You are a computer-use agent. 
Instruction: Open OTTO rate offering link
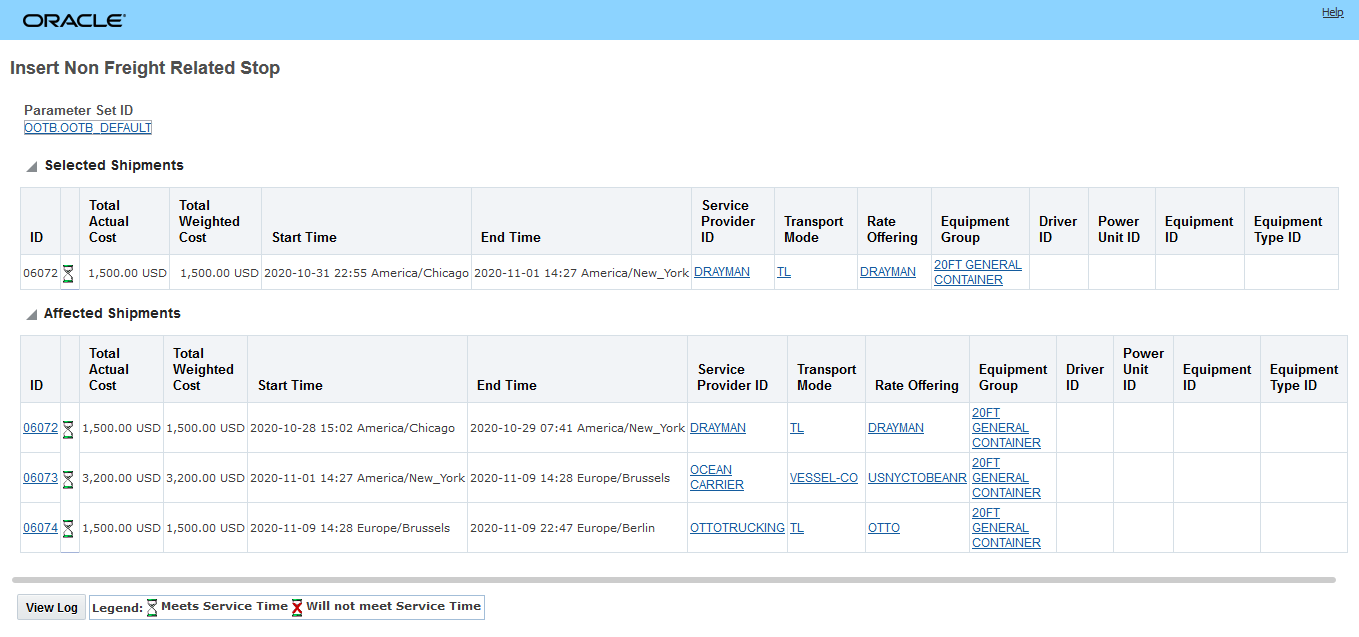884,528
